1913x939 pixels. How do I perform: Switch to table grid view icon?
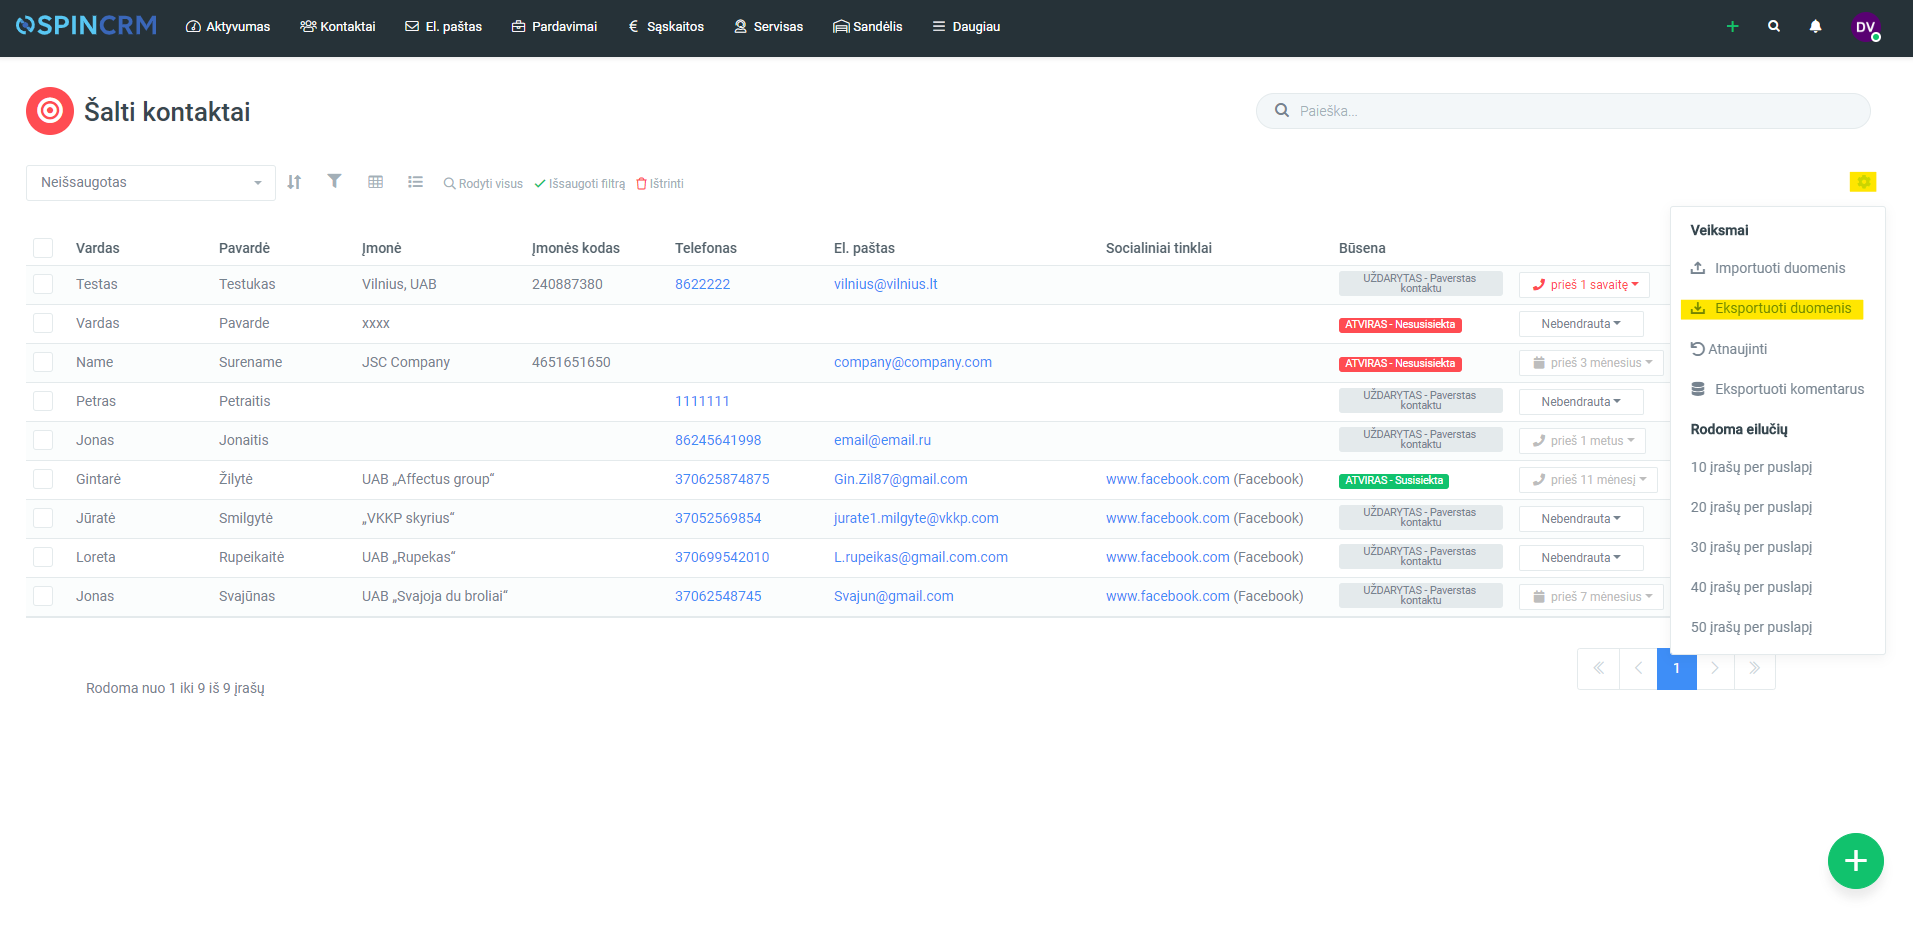[x=375, y=182]
